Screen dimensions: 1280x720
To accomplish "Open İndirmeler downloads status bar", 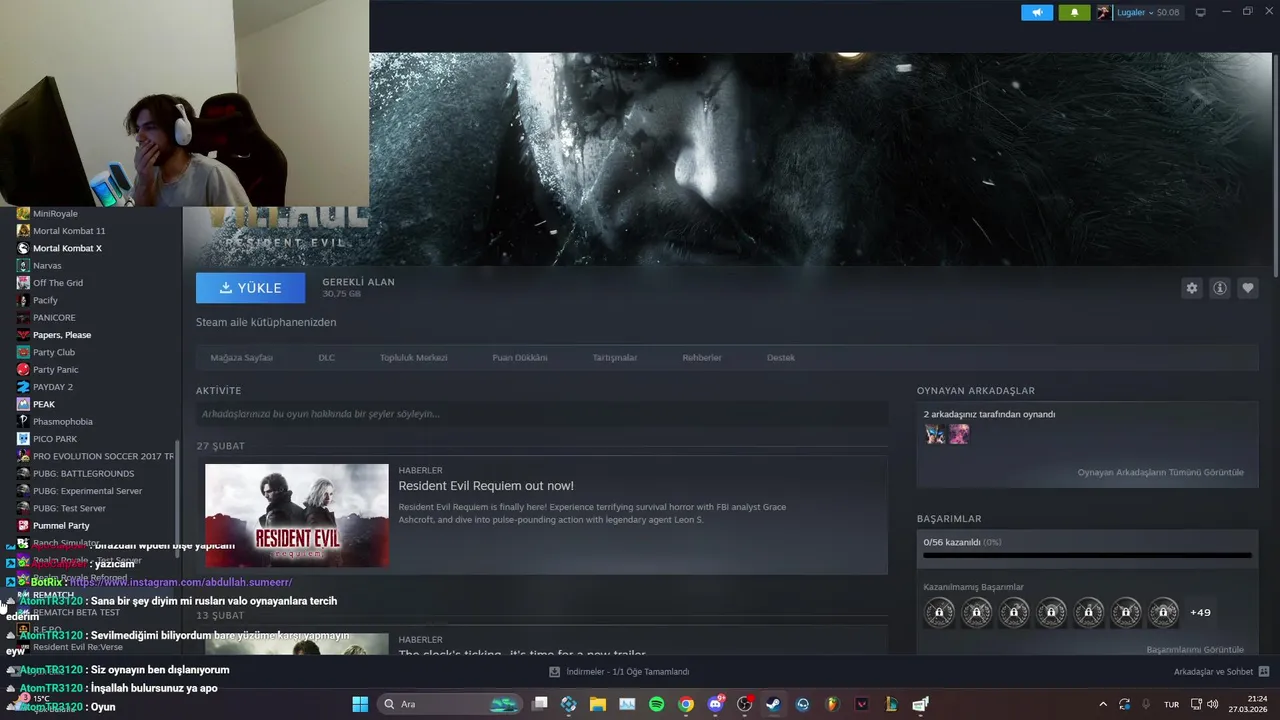I will pos(620,672).
